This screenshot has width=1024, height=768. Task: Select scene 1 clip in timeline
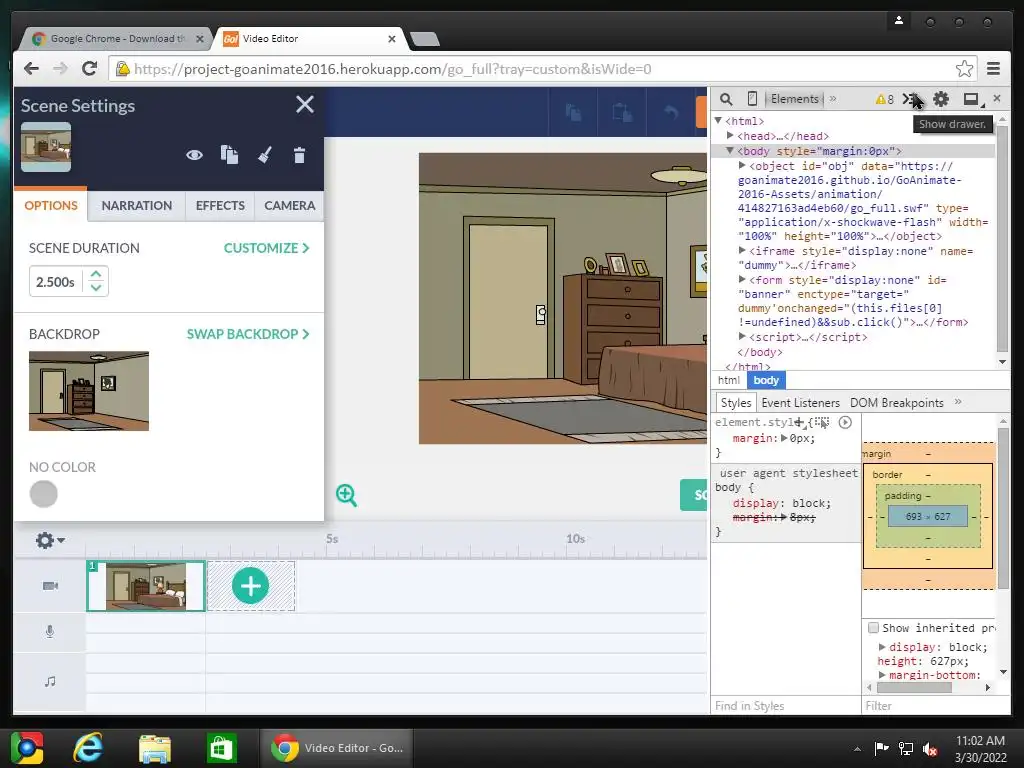pos(146,586)
